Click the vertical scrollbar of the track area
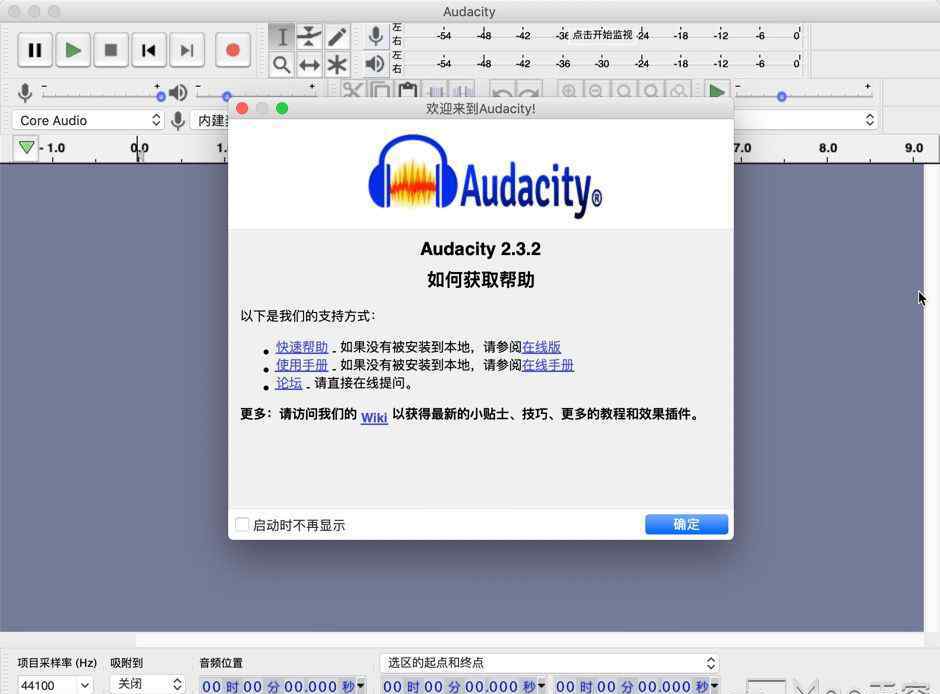The height and width of the screenshot is (694, 940). point(931,397)
